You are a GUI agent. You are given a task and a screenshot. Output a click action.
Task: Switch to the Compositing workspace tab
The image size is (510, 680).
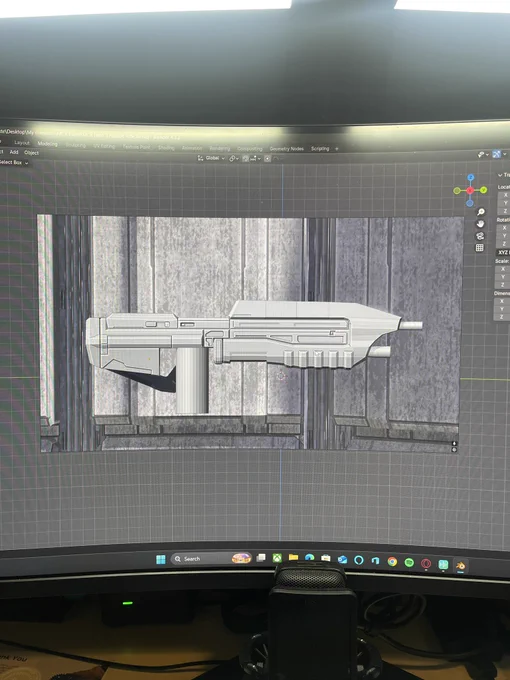tap(250, 148)
